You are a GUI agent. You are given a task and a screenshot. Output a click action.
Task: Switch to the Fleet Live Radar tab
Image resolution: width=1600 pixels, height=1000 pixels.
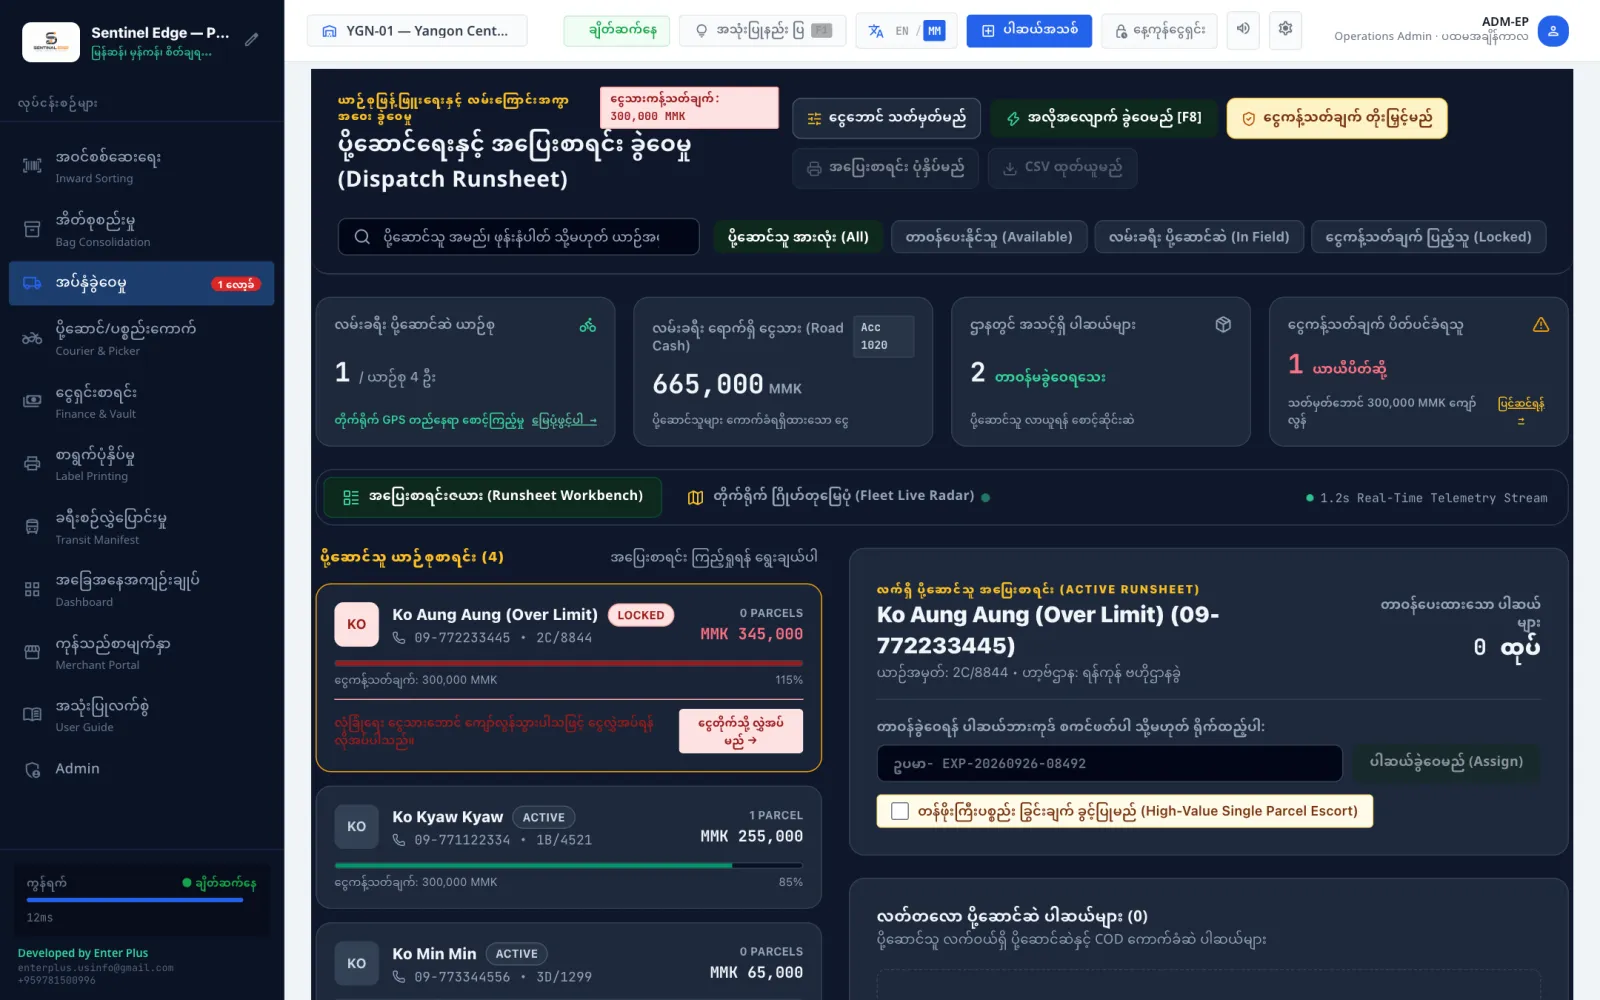tap(838, 497)
